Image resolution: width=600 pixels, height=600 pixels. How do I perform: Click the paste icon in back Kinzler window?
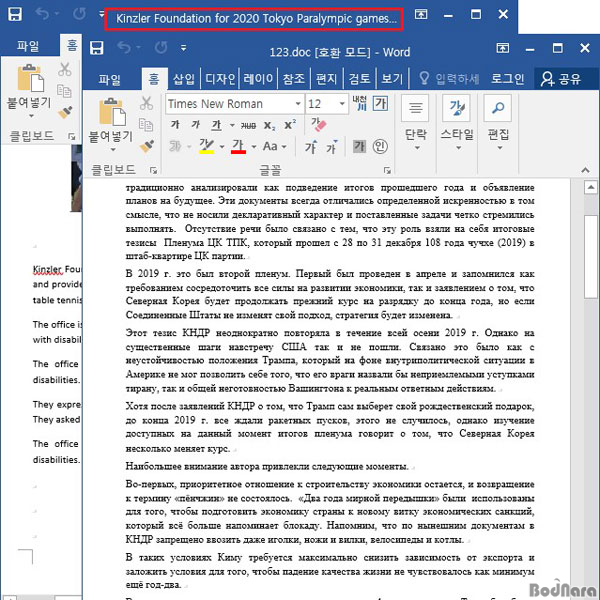31,78
